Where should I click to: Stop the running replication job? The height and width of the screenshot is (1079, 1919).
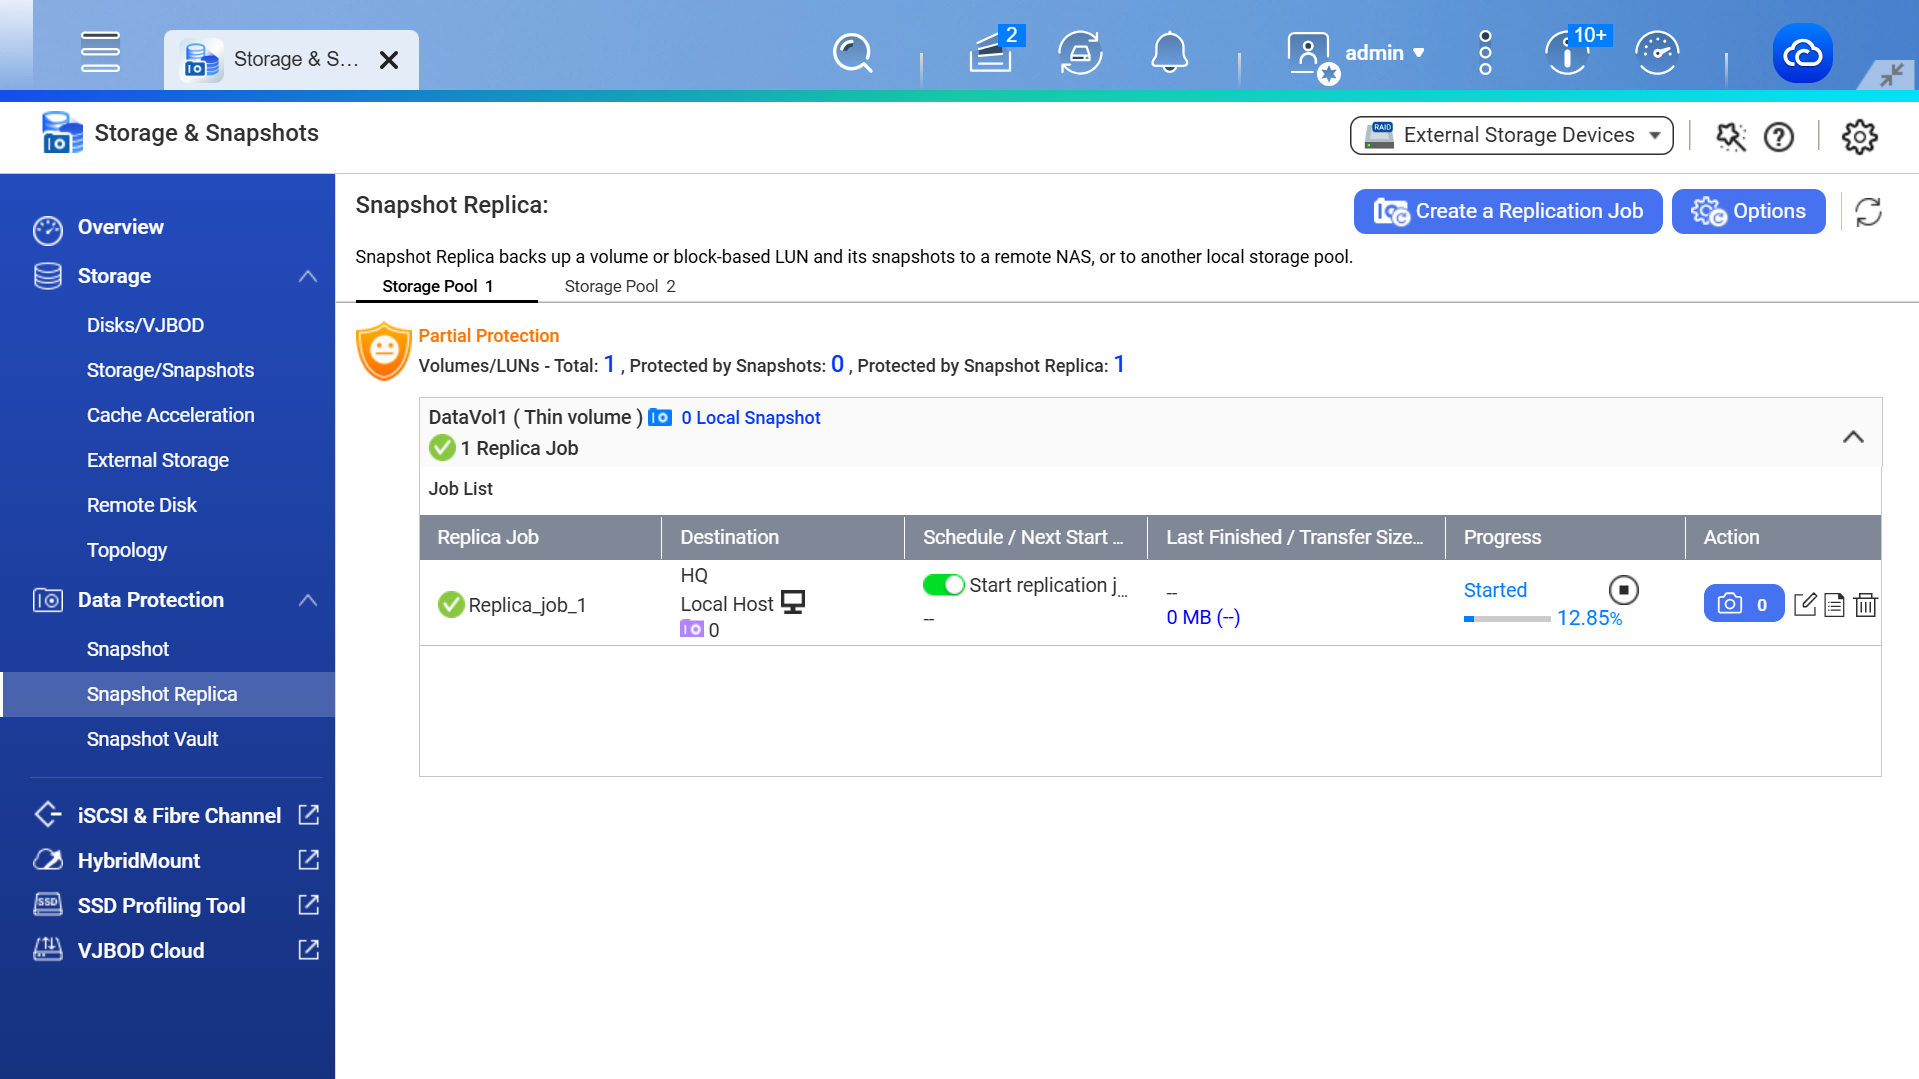coord(1623,590)
